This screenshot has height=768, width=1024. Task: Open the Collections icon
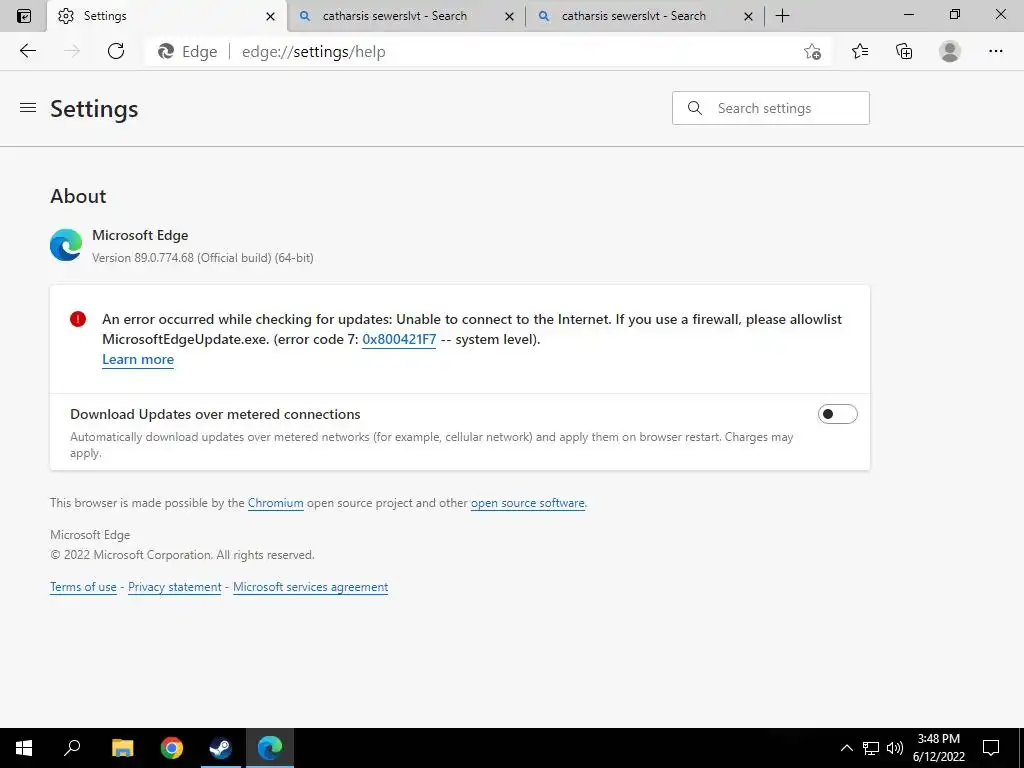click(x=904, y=51)
